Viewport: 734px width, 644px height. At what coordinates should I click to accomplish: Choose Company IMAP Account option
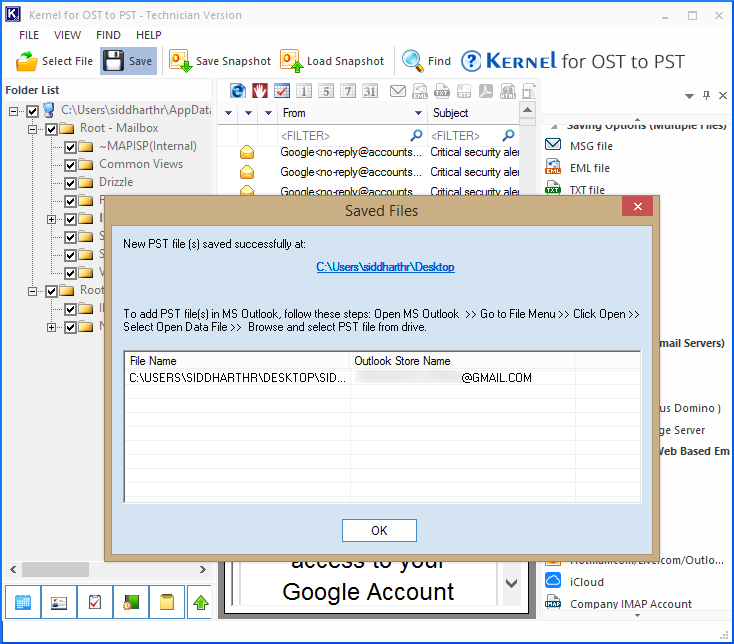click(619, 604)
